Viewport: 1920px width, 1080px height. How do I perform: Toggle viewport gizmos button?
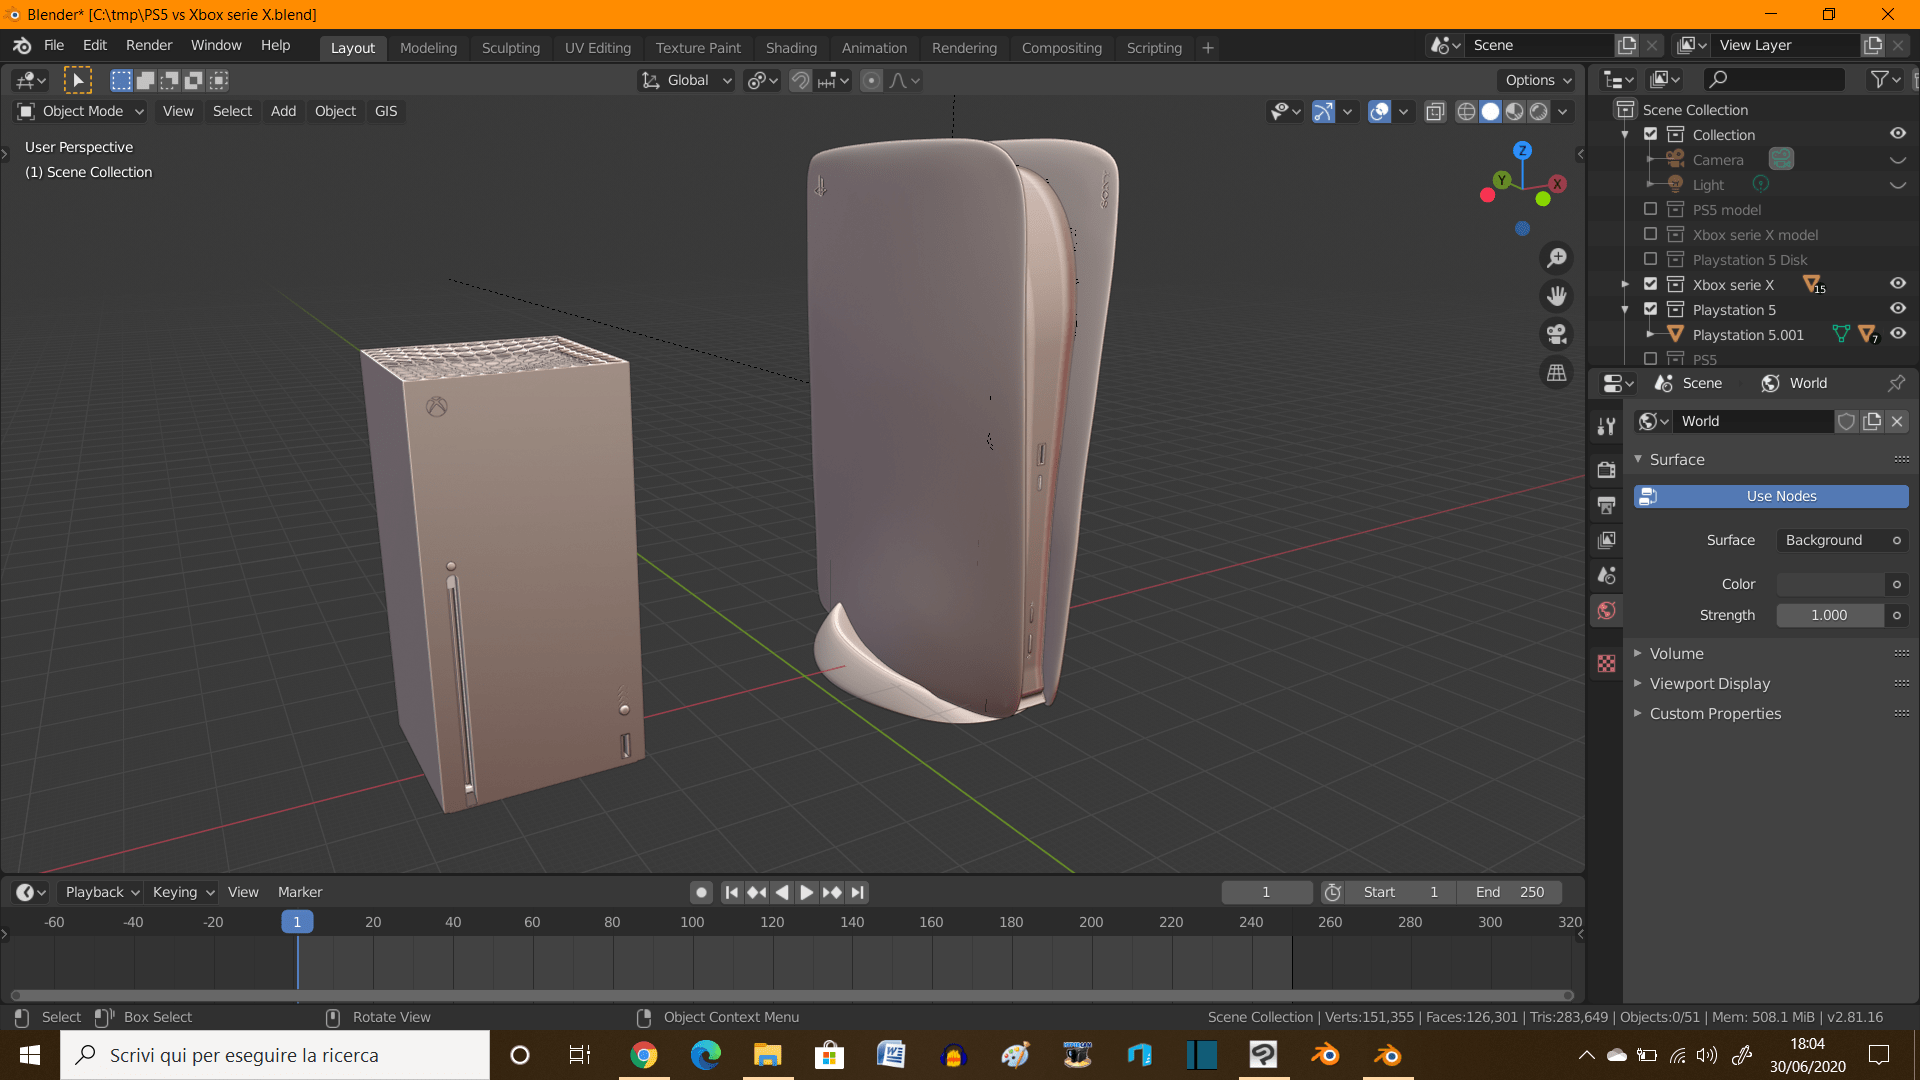point(1323,112)
